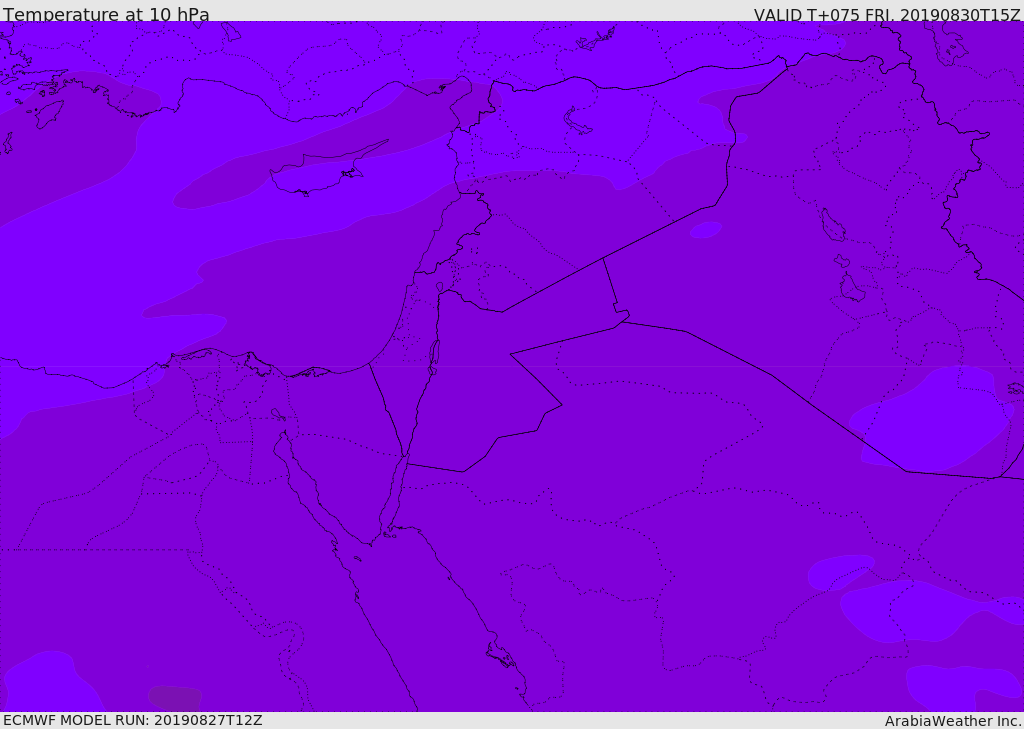The width and height of the screenshot is (1024, 729).
Task: Click the 'VALID T+075 FRI. 20190830T15Z' timestamp
Action: pyautogui.click(x=886, y=15)
